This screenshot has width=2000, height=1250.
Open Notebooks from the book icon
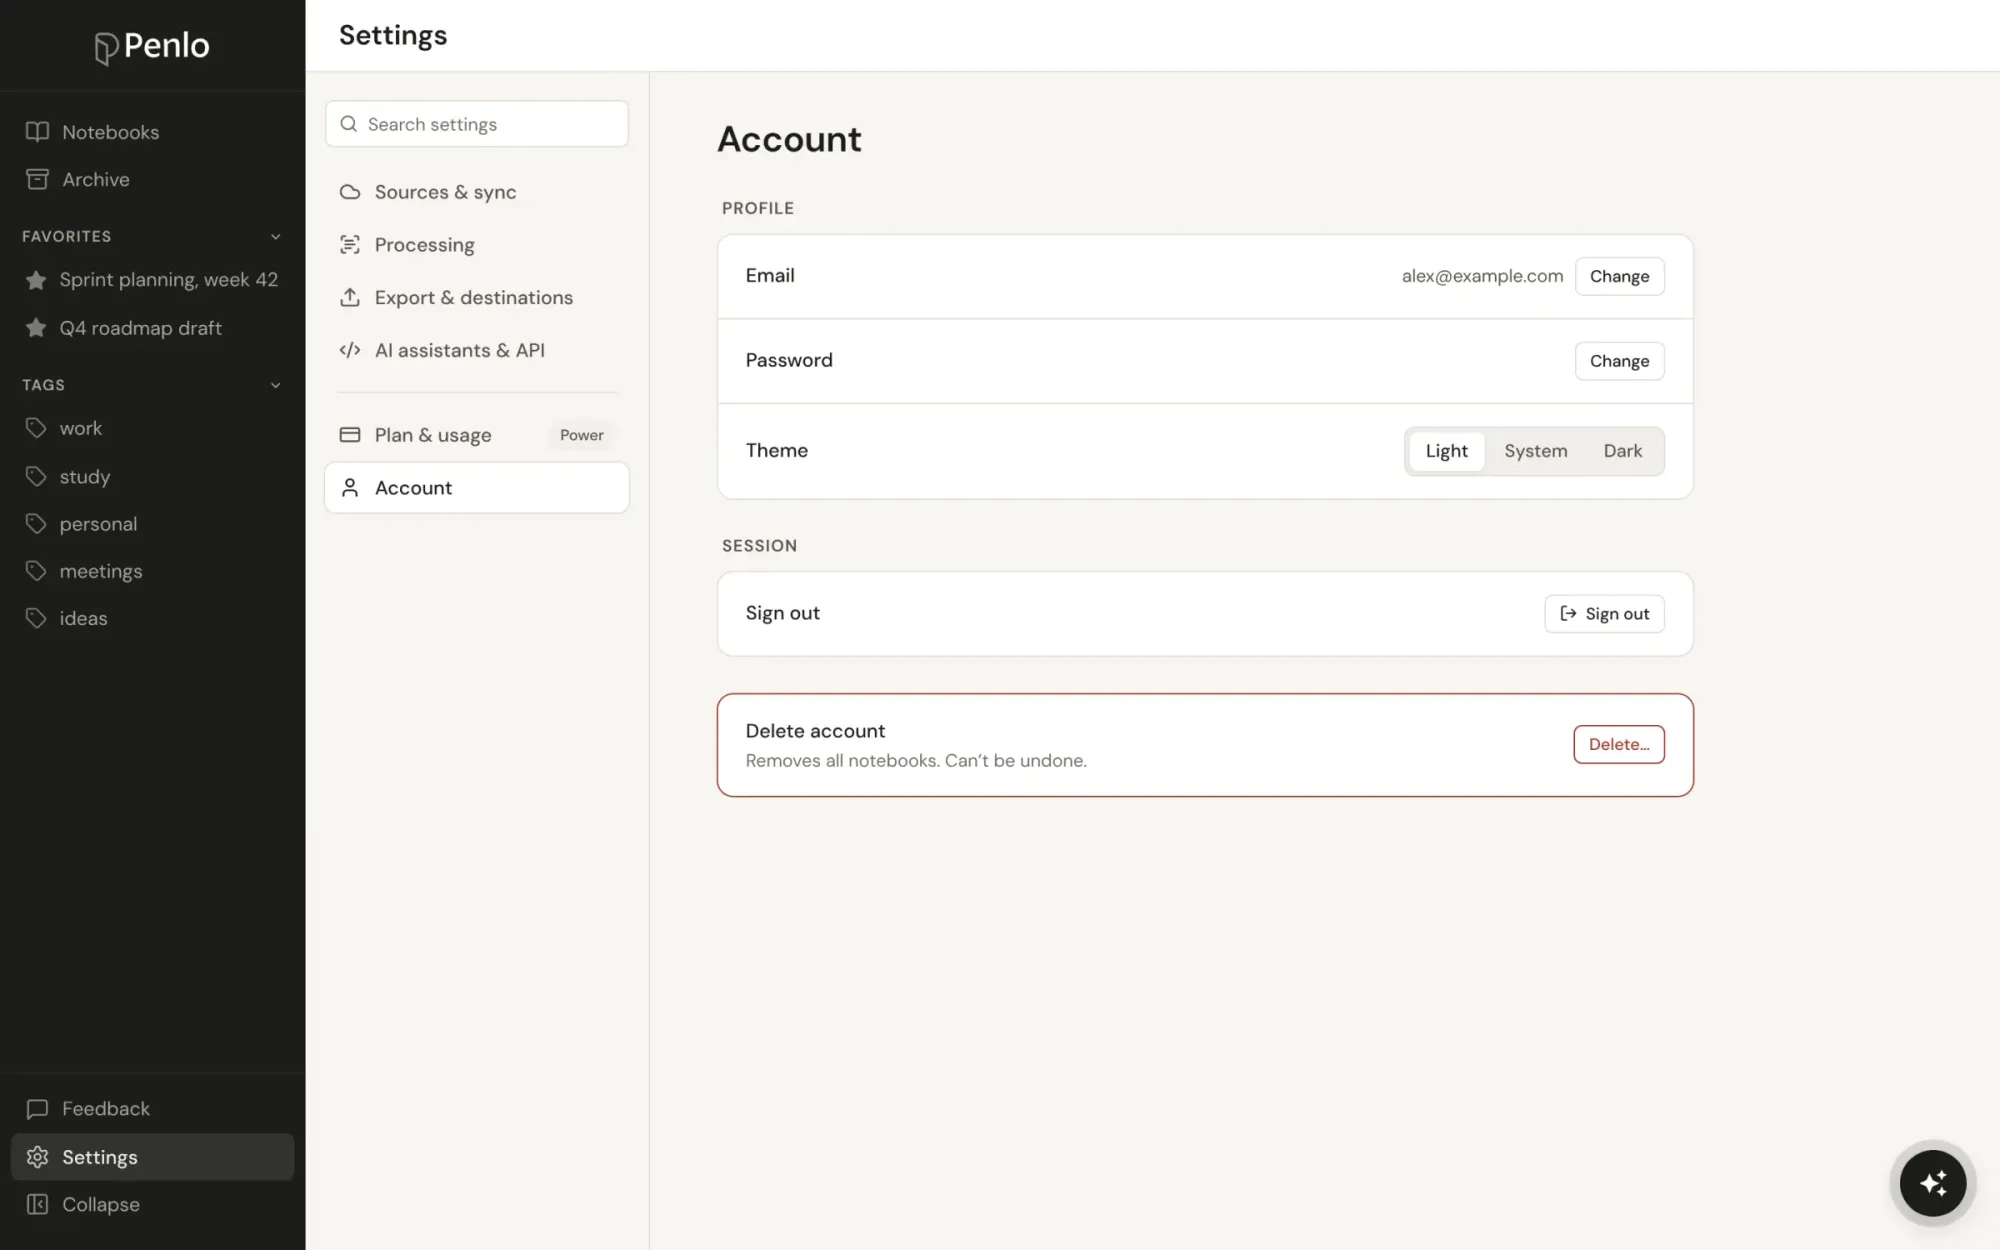click(x=37, y=132)
